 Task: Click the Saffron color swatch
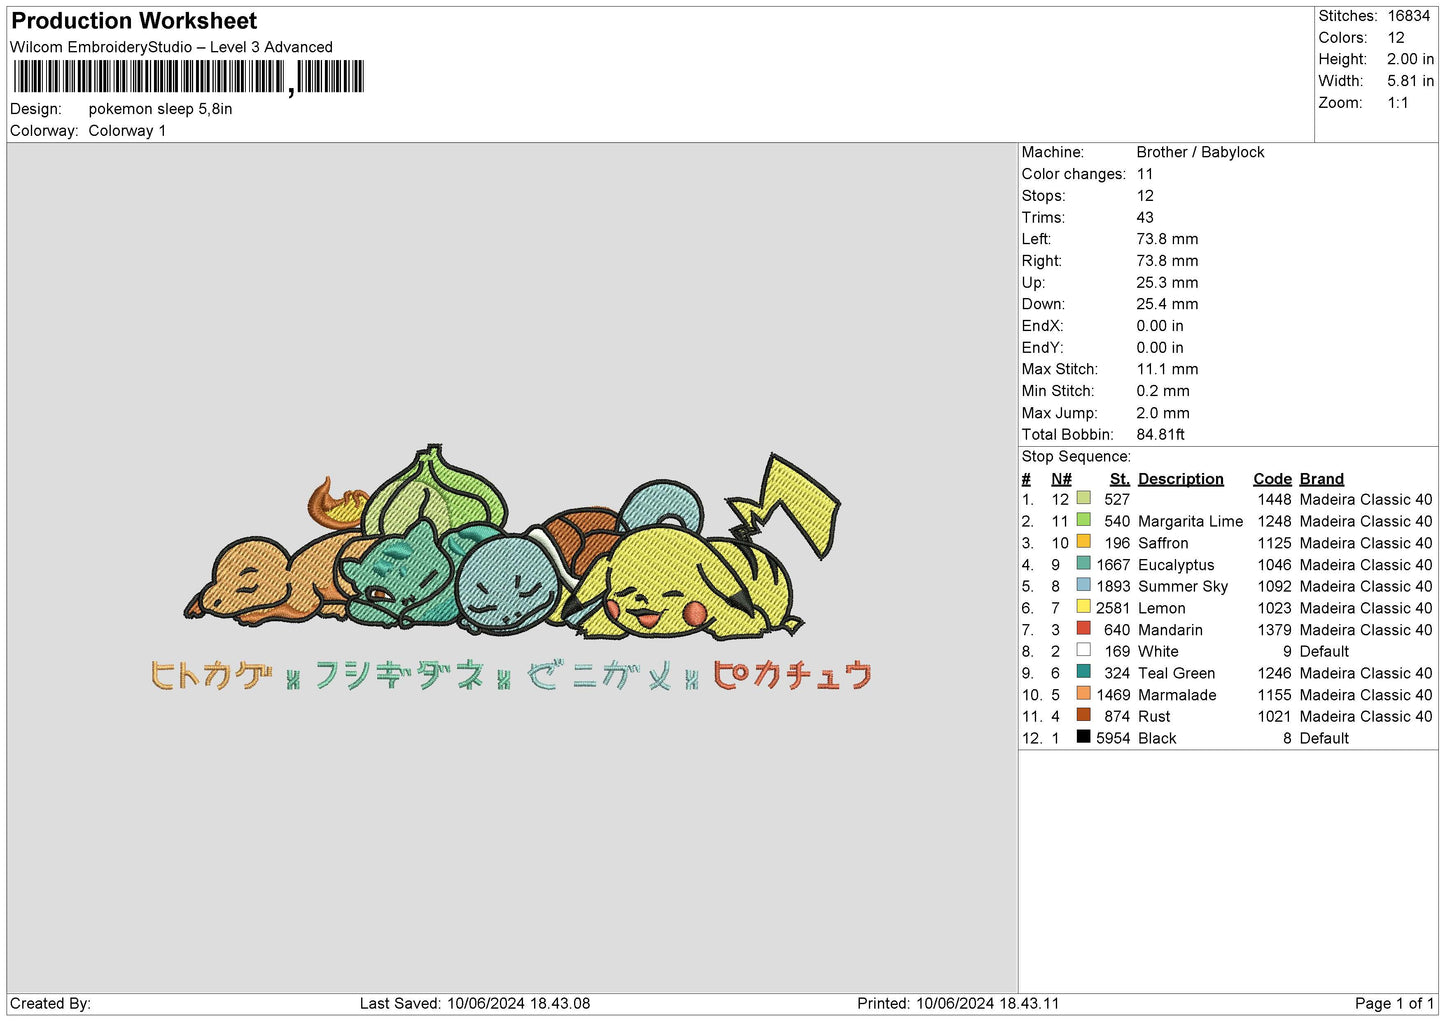point(1083,542)
